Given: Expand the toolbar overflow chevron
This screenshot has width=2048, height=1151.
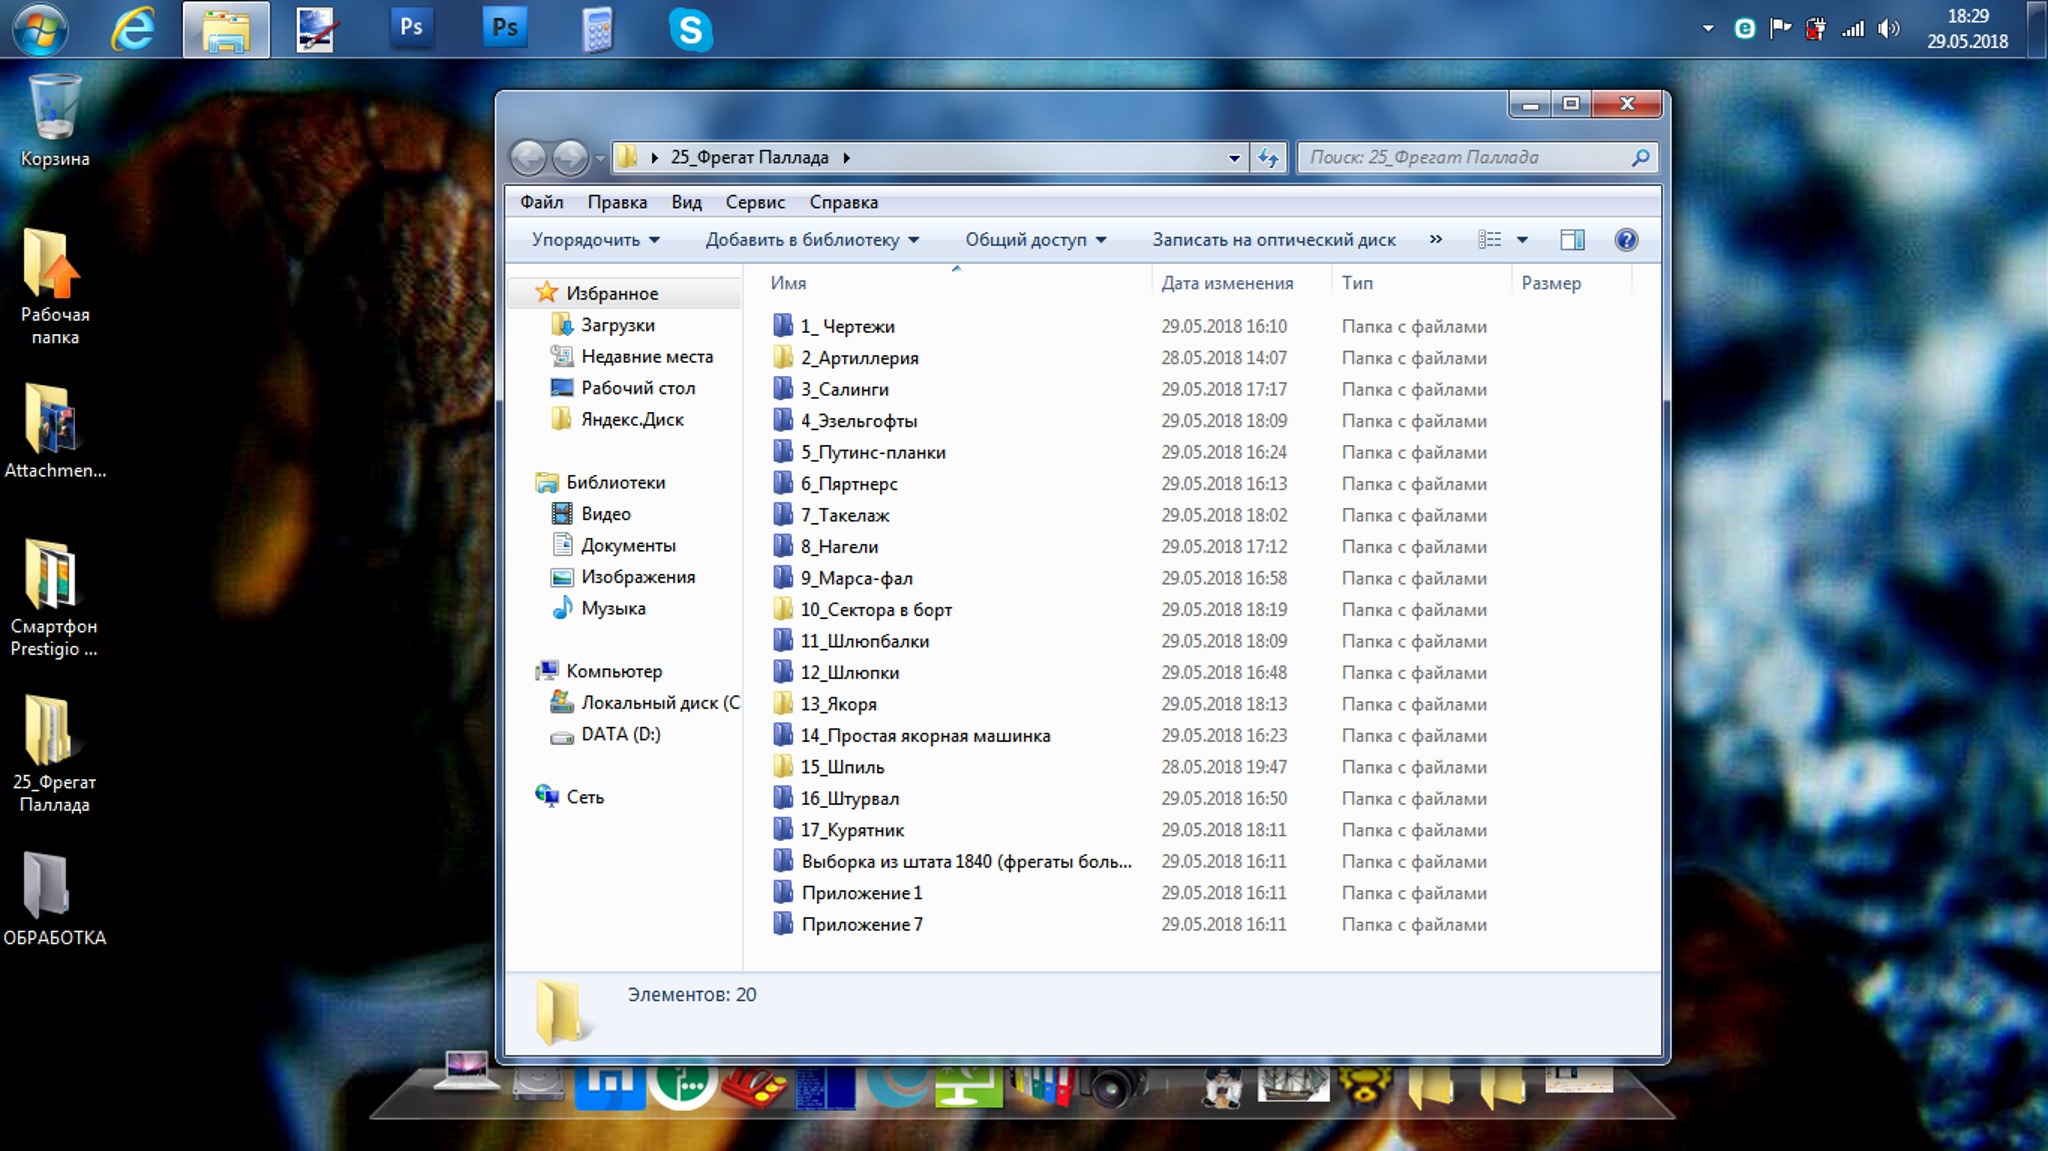Looking at the screenshot, I should click(1436, 240).
